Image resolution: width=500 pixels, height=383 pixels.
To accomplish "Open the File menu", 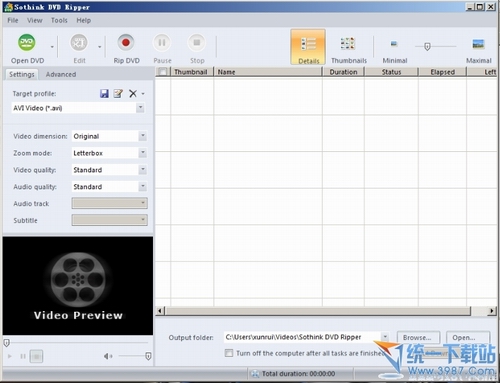I will tap(13, 20).
